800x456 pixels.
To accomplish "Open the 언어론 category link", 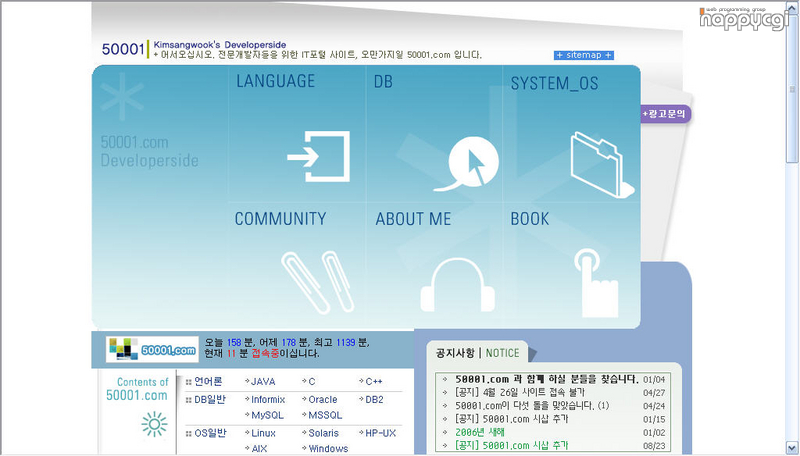I will (208, 382).
